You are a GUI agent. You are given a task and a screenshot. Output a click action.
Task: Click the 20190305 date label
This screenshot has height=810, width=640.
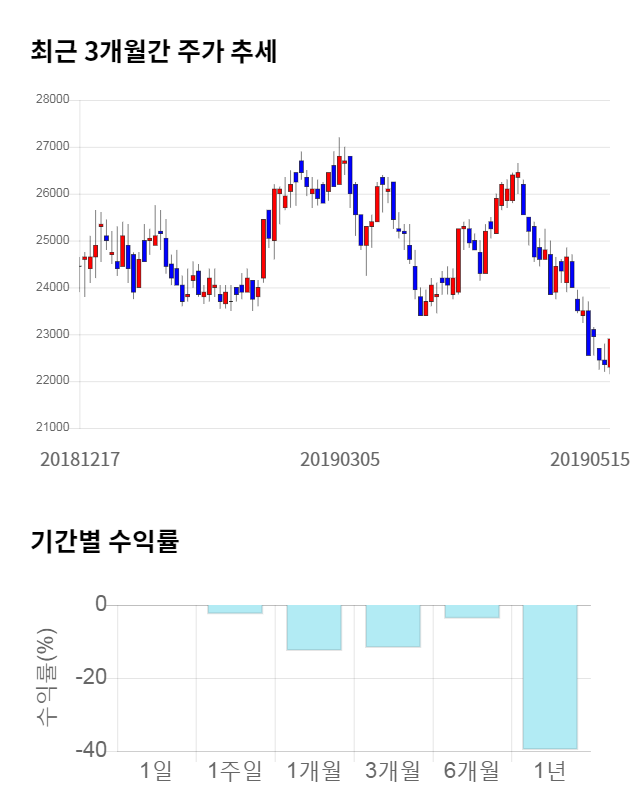[x=340, y=459]
